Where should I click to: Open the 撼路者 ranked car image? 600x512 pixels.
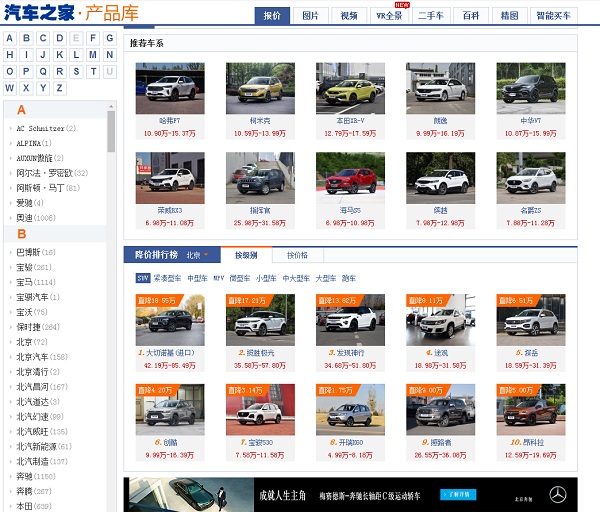tap(440, 410)
